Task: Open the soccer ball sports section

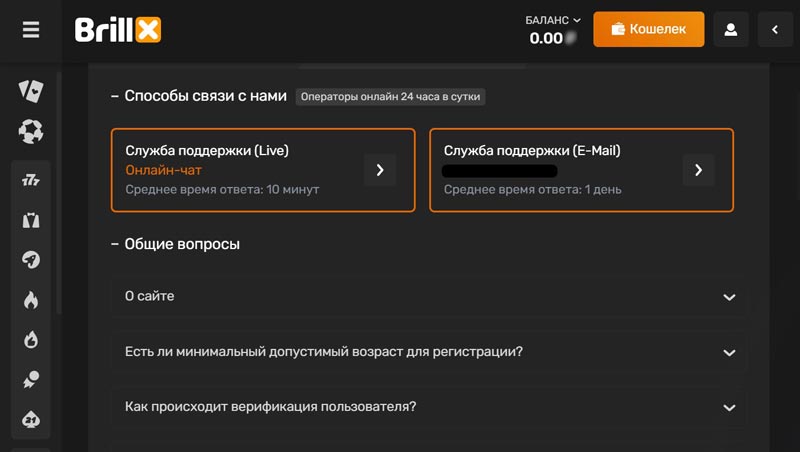Action: [x=31, y=131]
